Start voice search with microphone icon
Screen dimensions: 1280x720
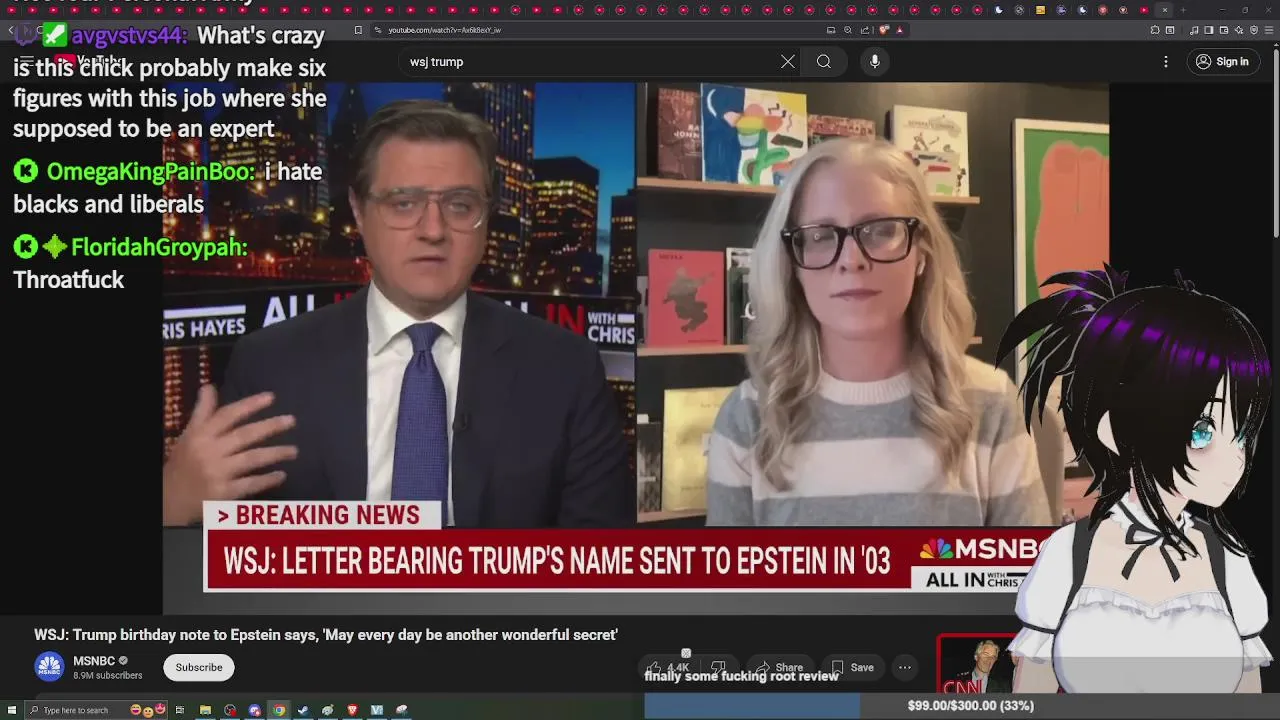pos(874,62)
